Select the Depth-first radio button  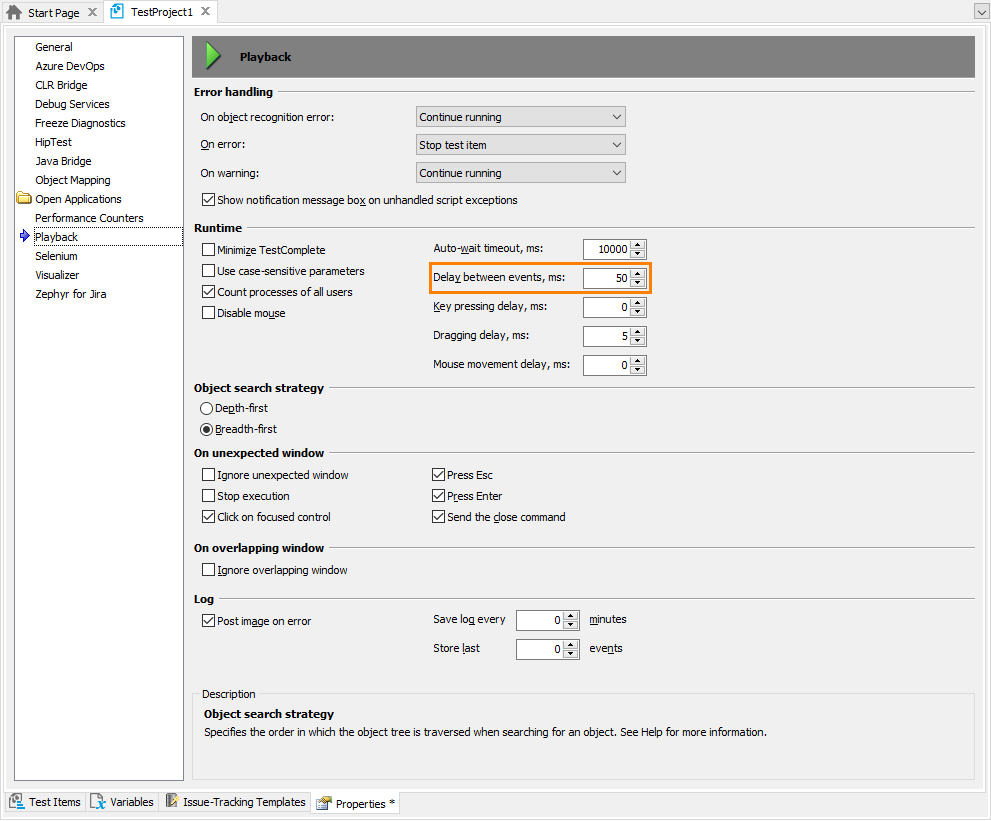pyautogui.click(x=207, y=408)
